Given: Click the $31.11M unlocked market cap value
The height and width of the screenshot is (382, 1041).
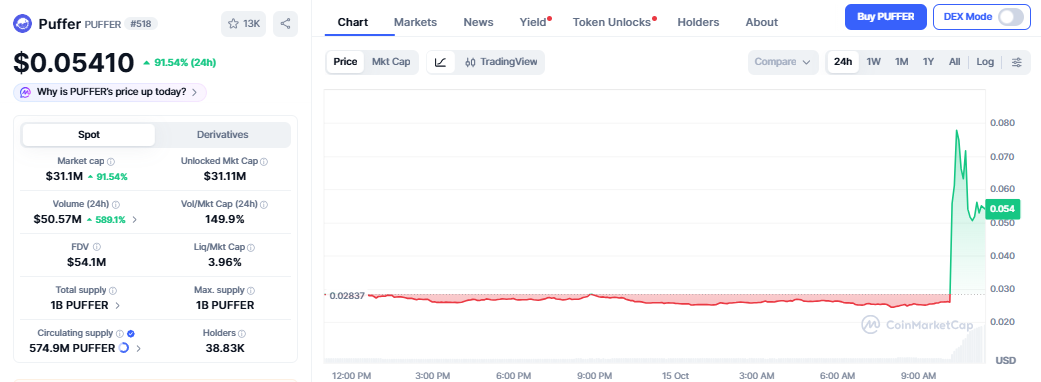Looking at the screenshot, I should 225,176.
